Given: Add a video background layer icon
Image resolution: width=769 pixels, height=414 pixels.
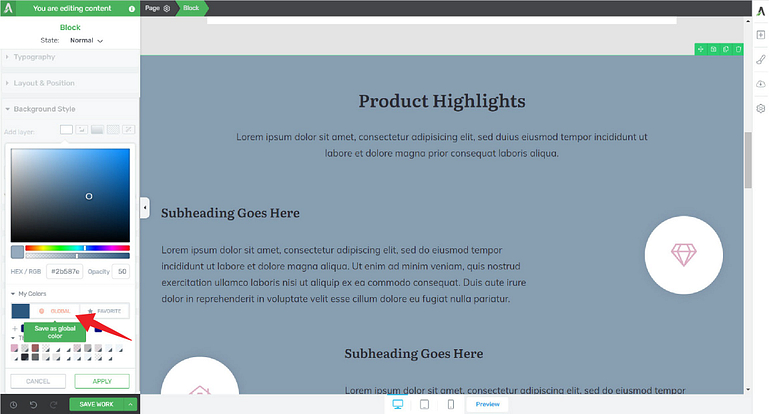Looking at the screenshot, I should tap(128, 129).
